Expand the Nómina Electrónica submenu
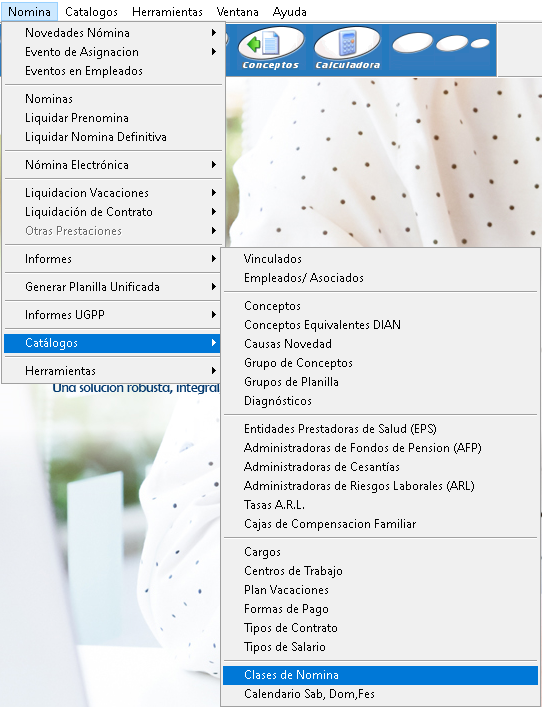 coord(113,165)
